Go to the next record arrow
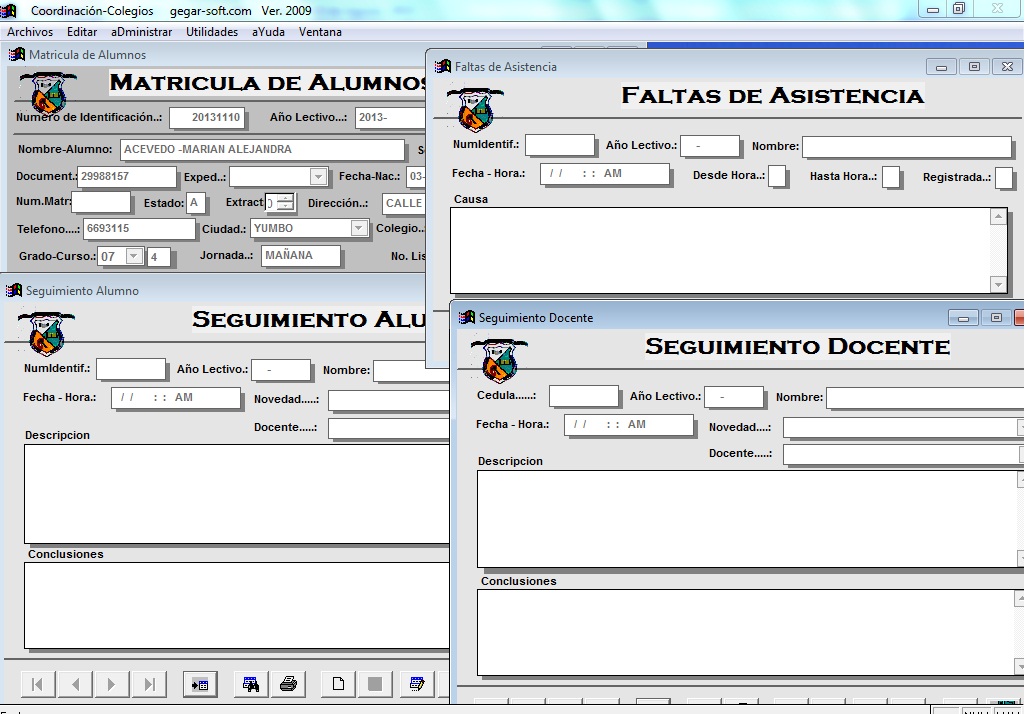The height and width of the screenshot is (714, 1029). (x=111, y=684)
